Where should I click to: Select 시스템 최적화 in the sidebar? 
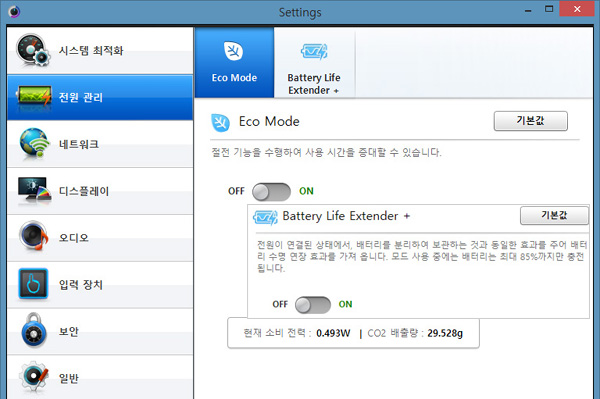tap(100, 50)
